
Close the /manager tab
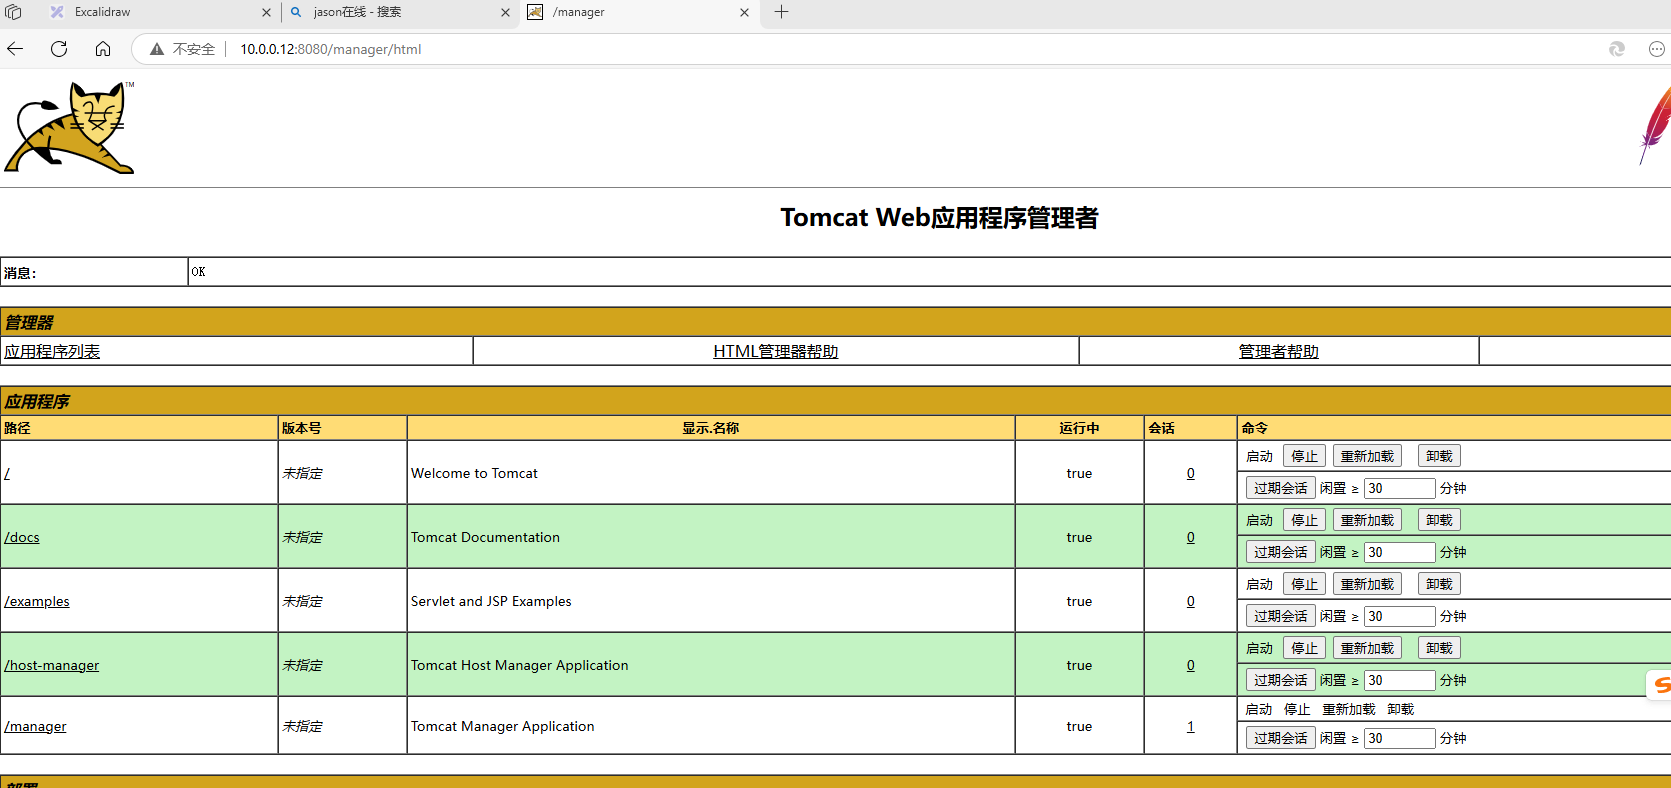tap(744, 13)
